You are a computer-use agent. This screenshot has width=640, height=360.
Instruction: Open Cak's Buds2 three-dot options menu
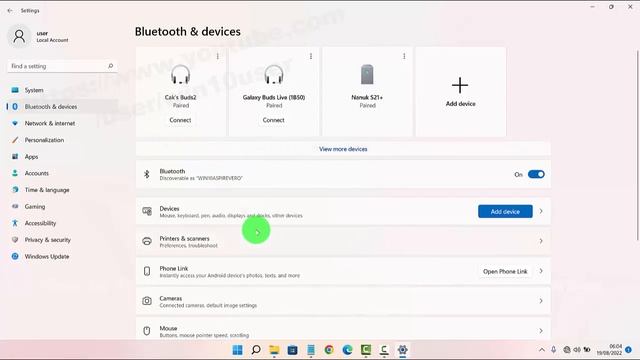218,56
